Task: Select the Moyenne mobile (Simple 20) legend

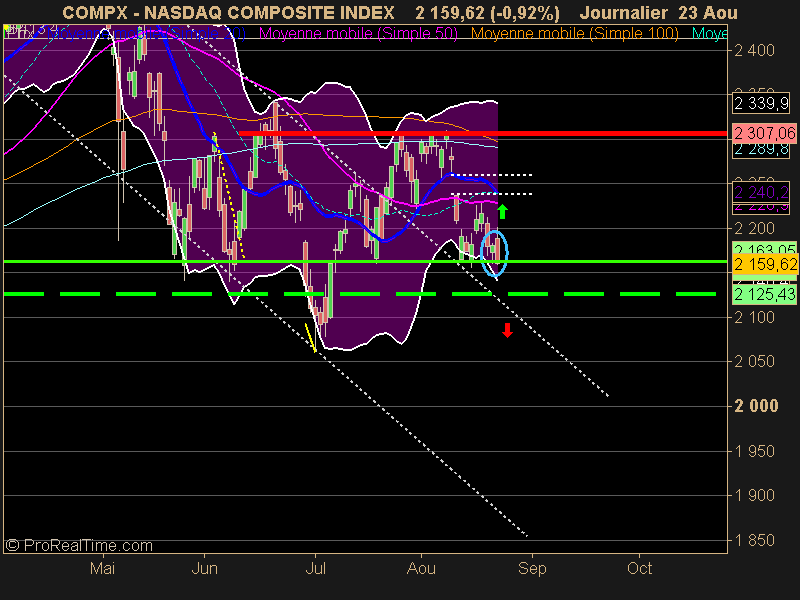Action: [x=147, y=34]
